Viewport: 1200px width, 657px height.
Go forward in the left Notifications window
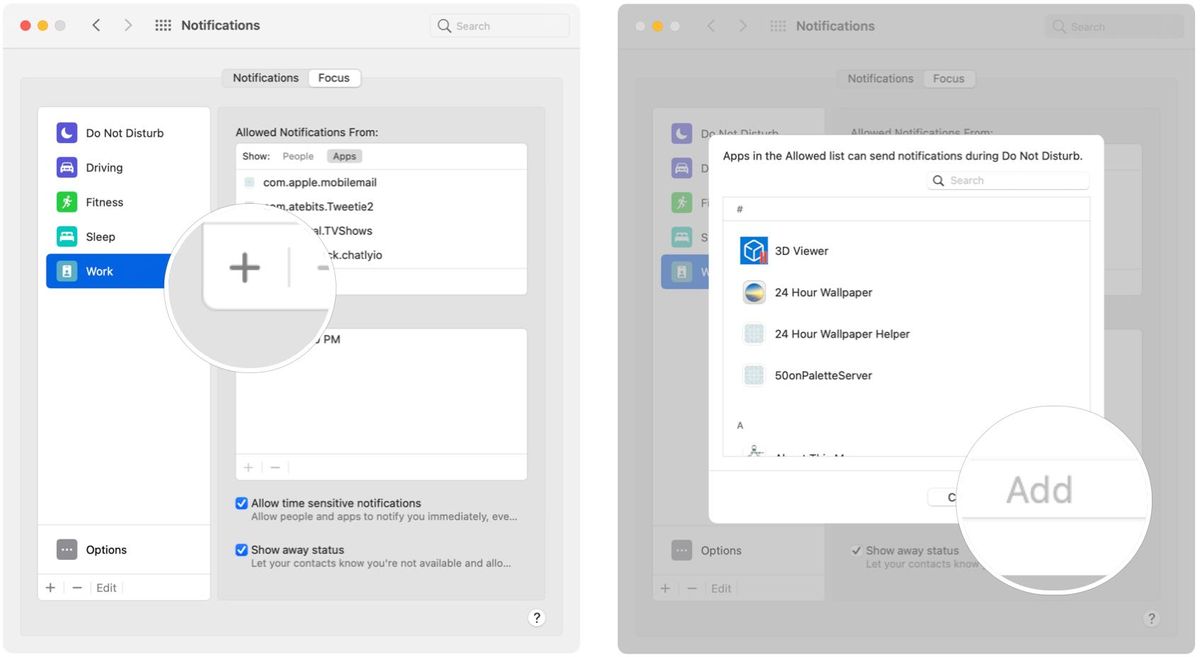click(128, 25)
